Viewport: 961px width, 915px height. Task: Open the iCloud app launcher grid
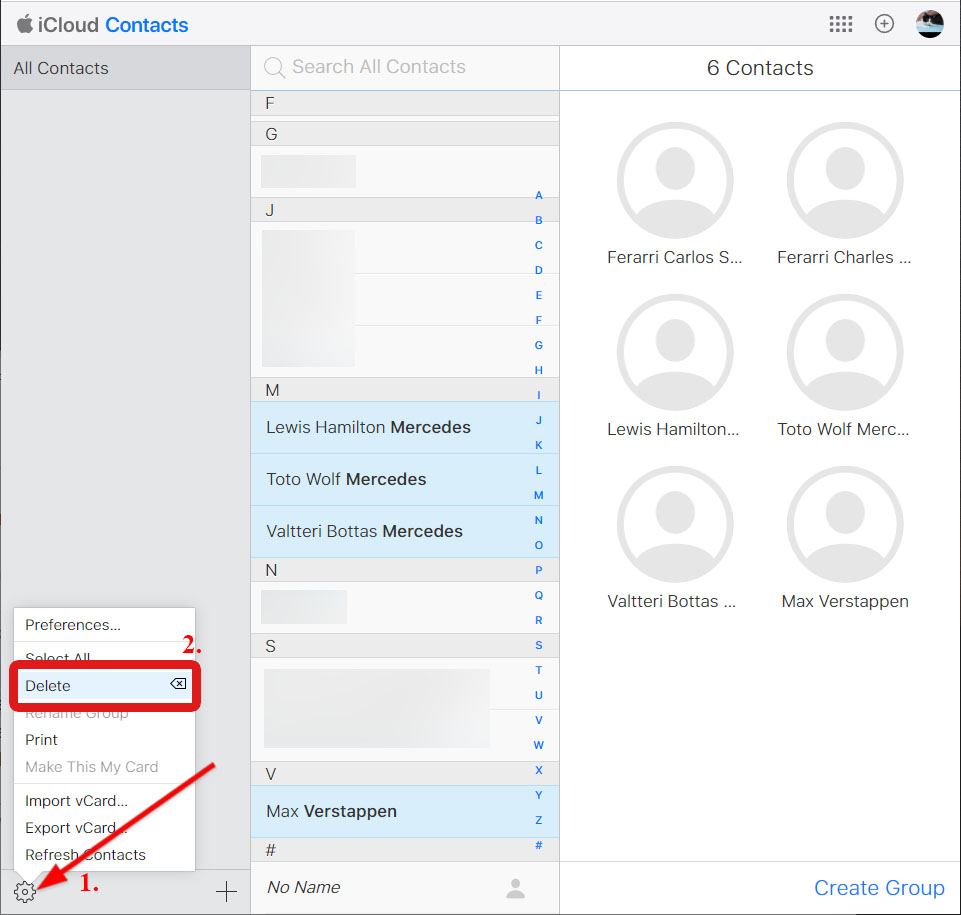[840, 24]
